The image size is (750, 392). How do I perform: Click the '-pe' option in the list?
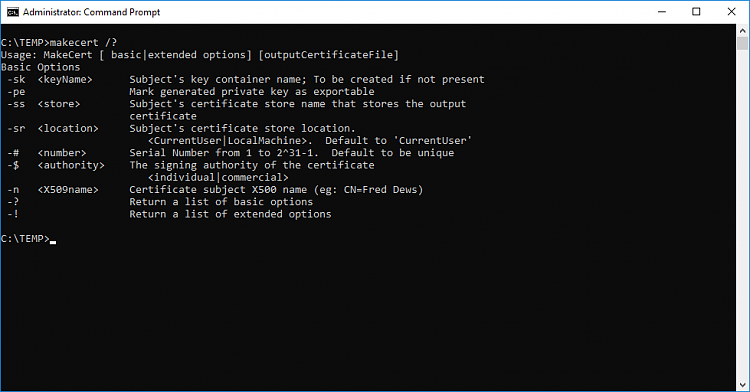(x=16, y=92)
